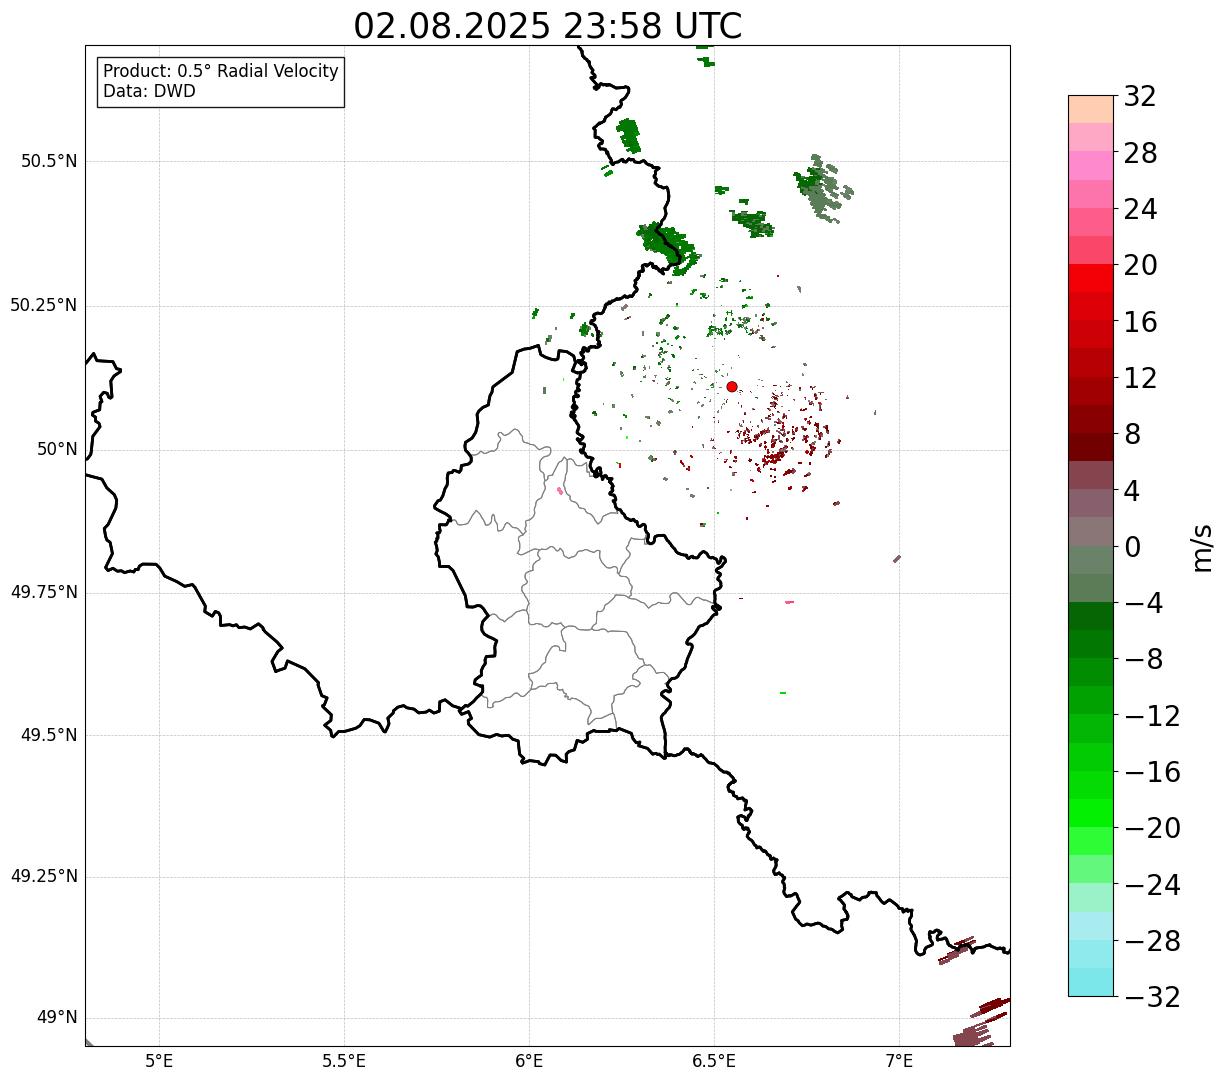Click the colorbar value 28

pyautogui.click(x=1140, y=153)
